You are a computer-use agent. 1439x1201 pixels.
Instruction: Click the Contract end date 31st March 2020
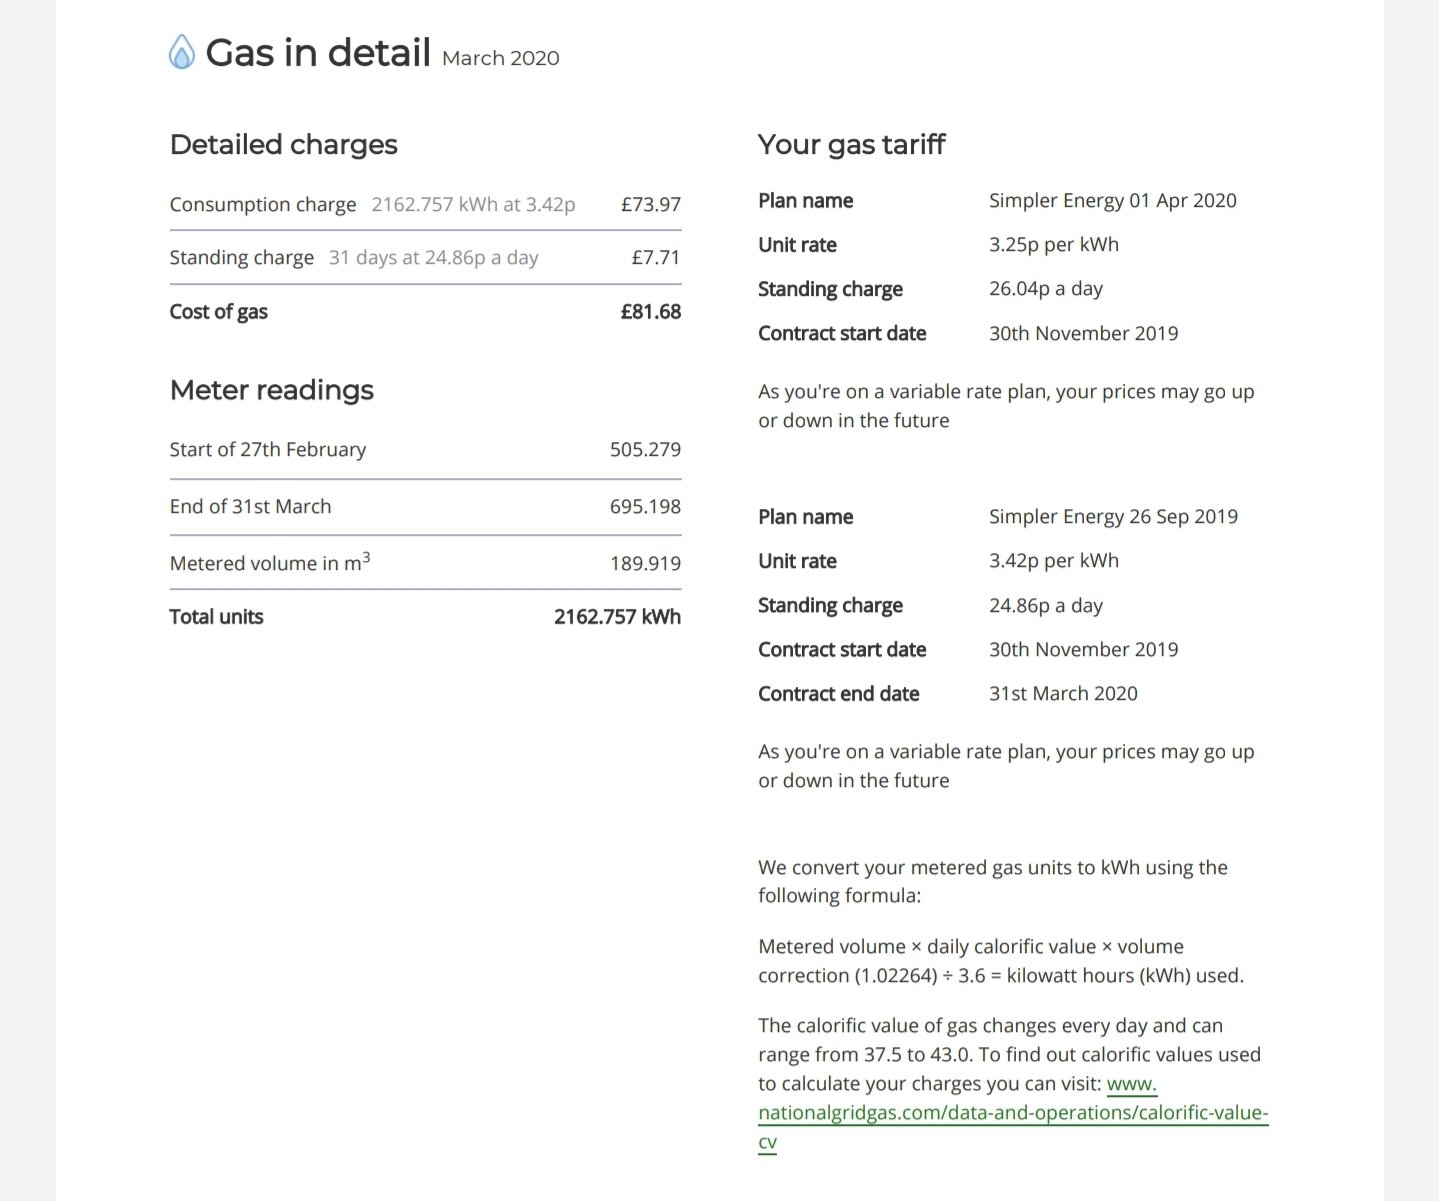pyautogui.click(x=1063, y=693)
